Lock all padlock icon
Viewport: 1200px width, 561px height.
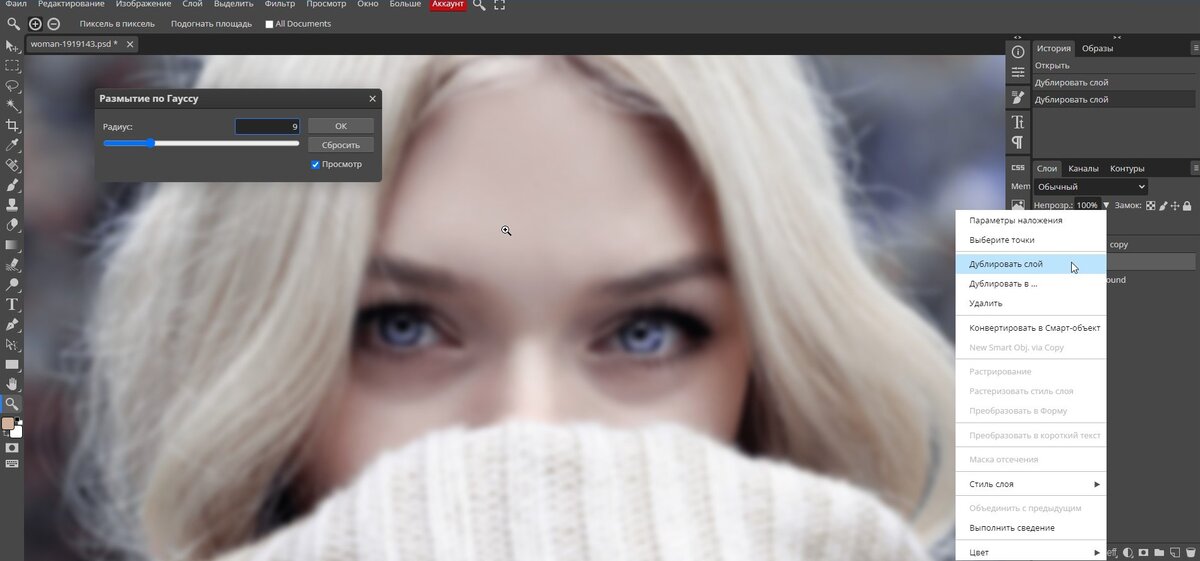tap(1187, 205)
